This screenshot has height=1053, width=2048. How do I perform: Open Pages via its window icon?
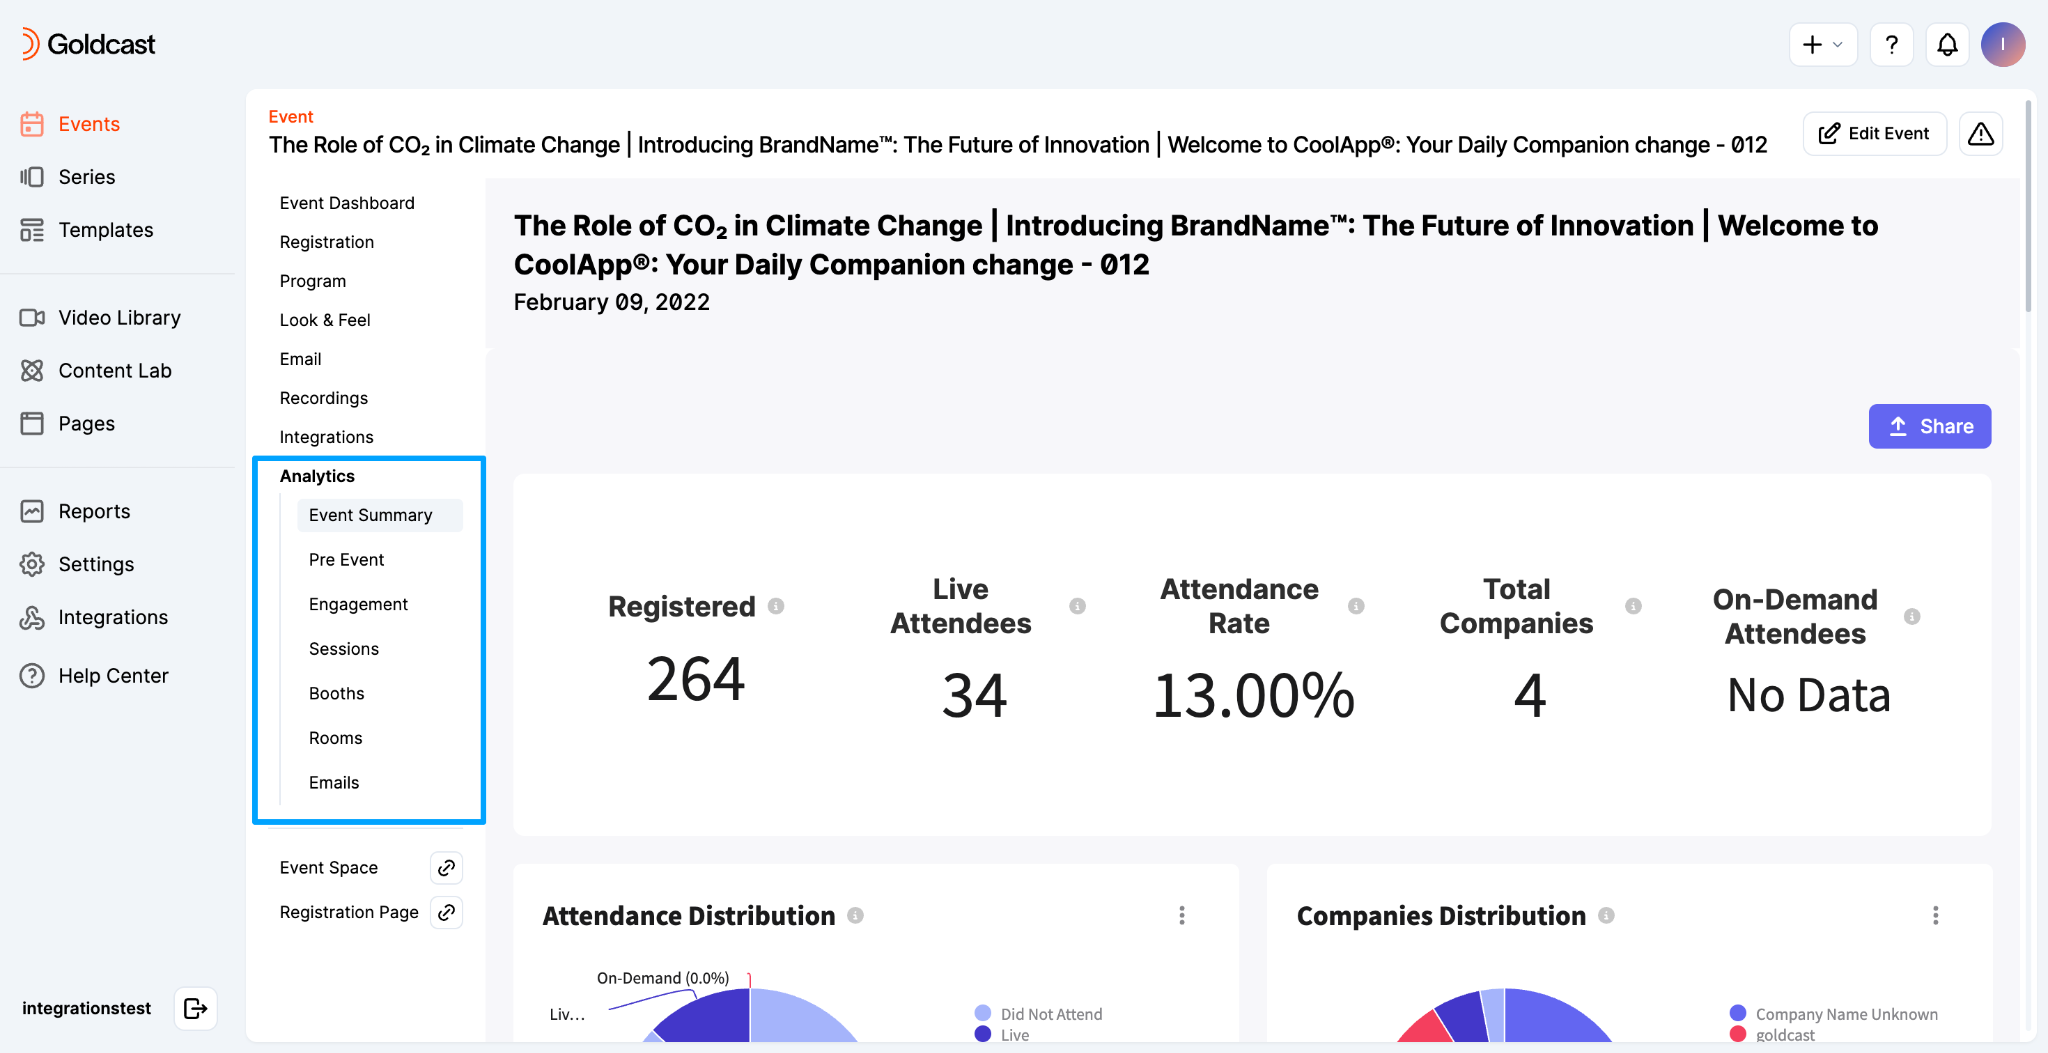click(x=32, y=423)
